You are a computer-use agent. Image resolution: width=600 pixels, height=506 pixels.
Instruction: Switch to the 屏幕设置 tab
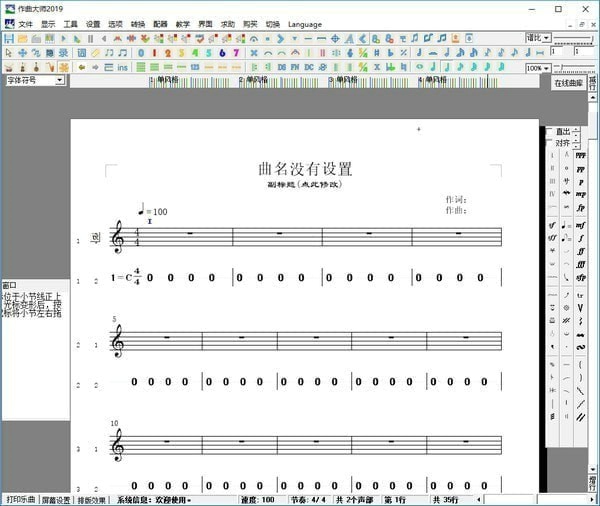click(56, 499)
